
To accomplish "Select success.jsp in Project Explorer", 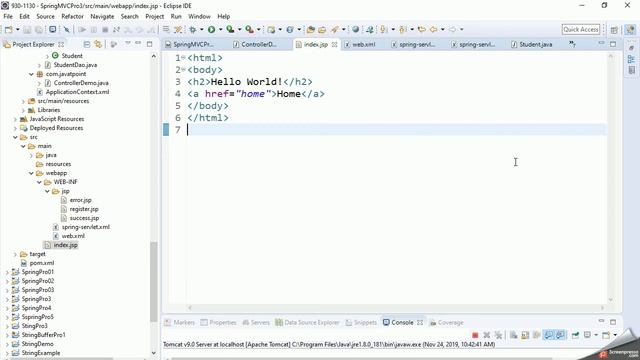I will coord(84,218).
